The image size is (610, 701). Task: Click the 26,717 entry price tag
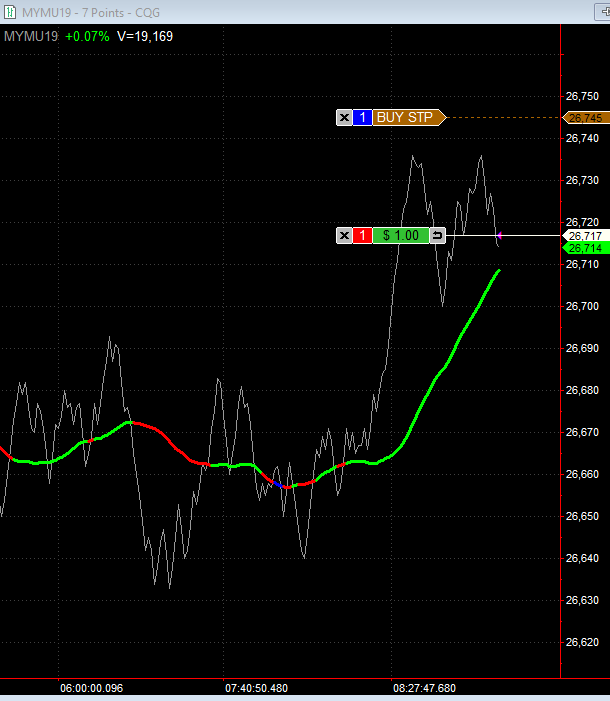click(x=586, y=236)
